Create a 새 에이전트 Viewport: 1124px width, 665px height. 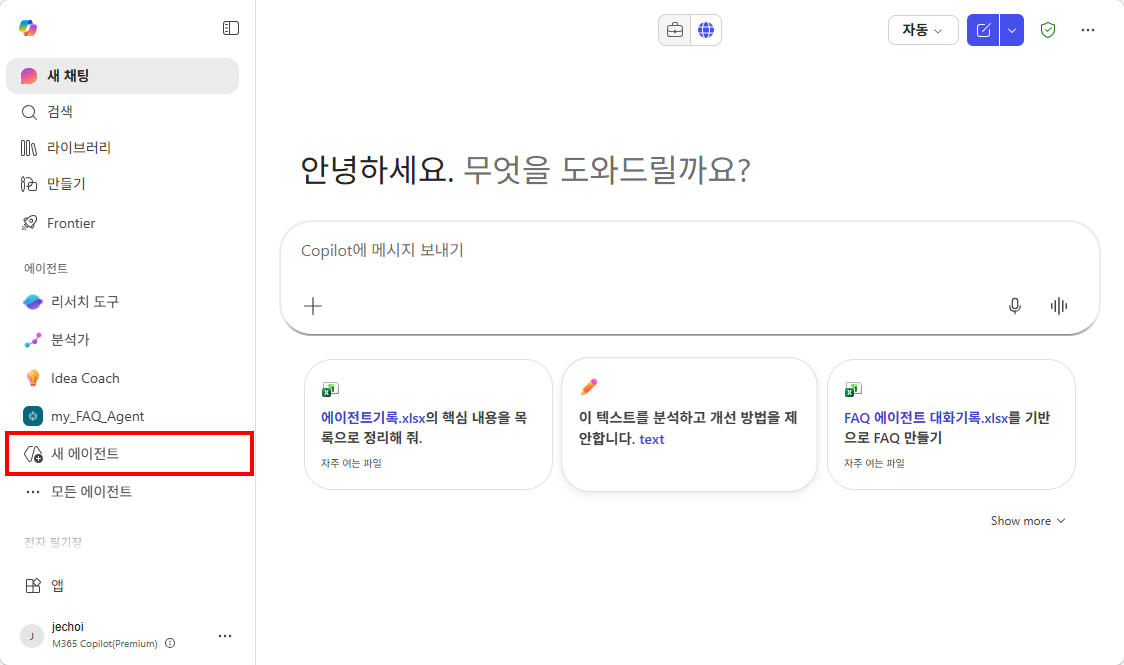129,454
